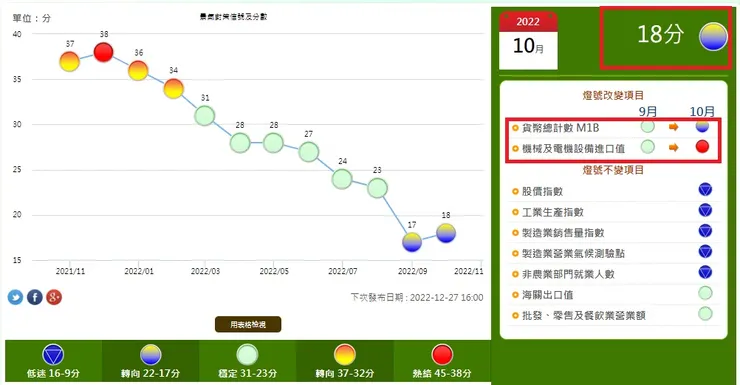Select the 2022/09 data point scoring 17

[x=412, y=242]
